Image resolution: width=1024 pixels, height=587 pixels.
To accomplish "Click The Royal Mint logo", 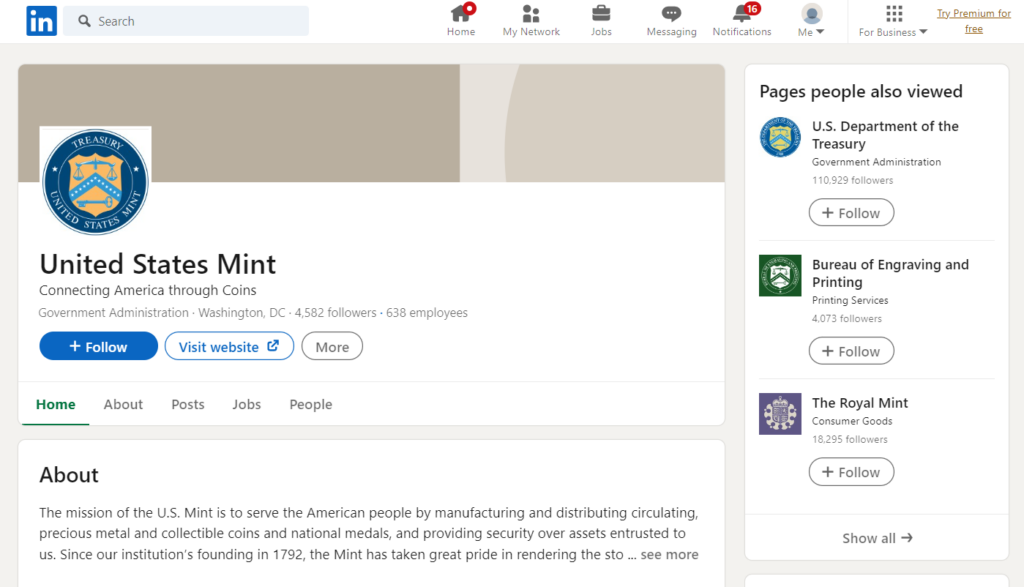I will (x=780, y=414).
